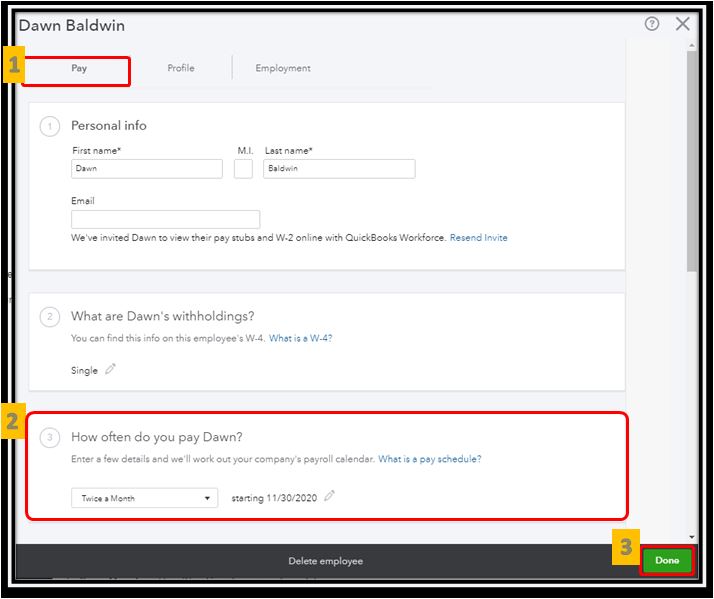
Task: Click into the First name field
Action: [x=147, y=169]
